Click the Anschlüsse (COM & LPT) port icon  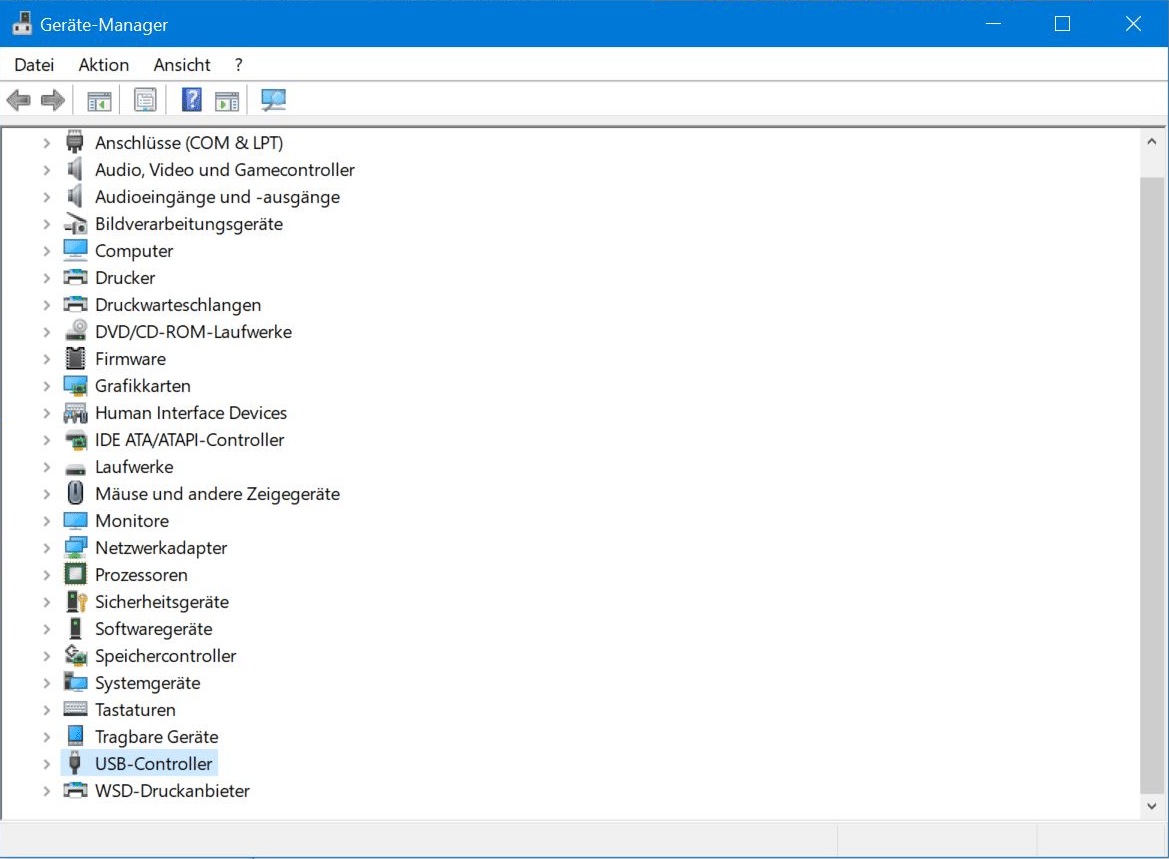(75, 142)
